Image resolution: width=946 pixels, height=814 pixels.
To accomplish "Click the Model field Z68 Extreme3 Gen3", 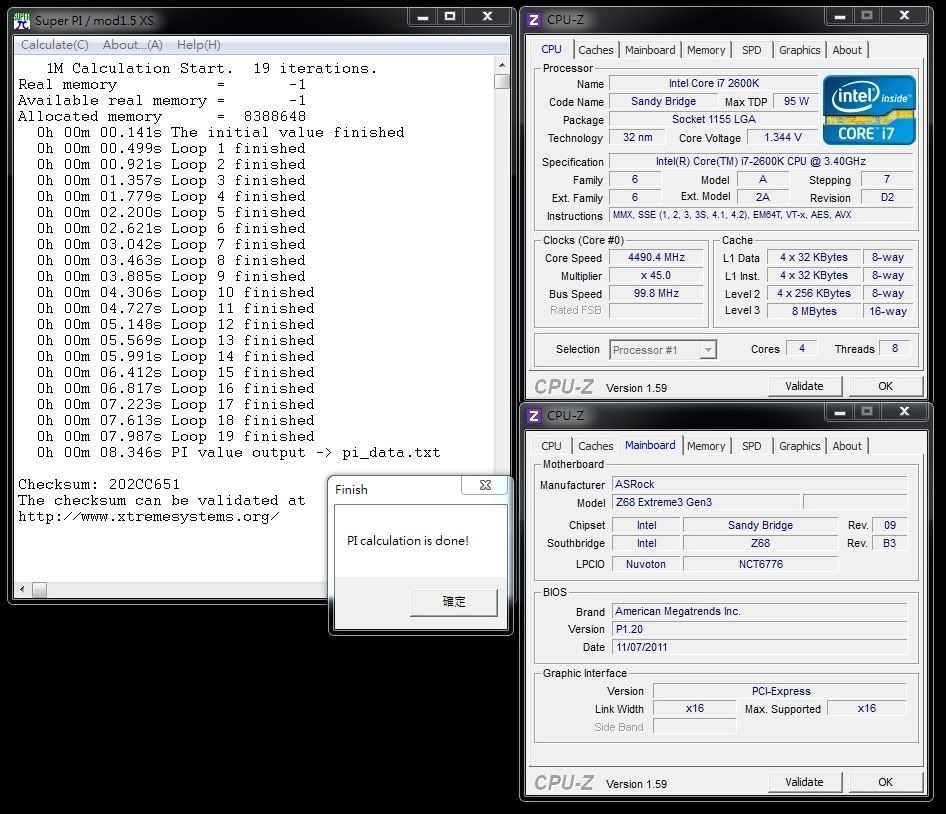I will coord(706,502).
